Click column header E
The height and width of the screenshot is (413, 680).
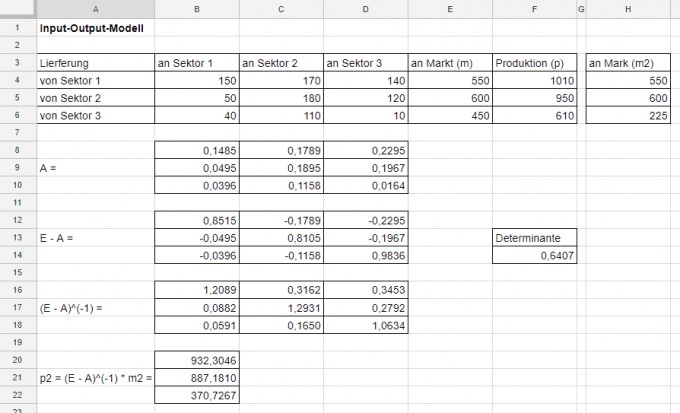(x=450, y=9)
